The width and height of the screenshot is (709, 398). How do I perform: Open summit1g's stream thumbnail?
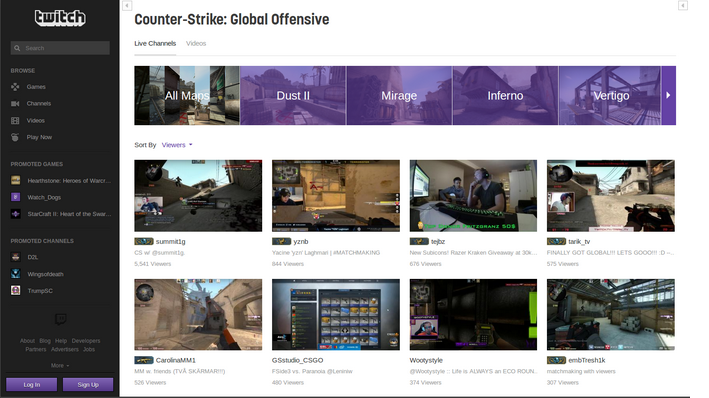coord(198,195)
